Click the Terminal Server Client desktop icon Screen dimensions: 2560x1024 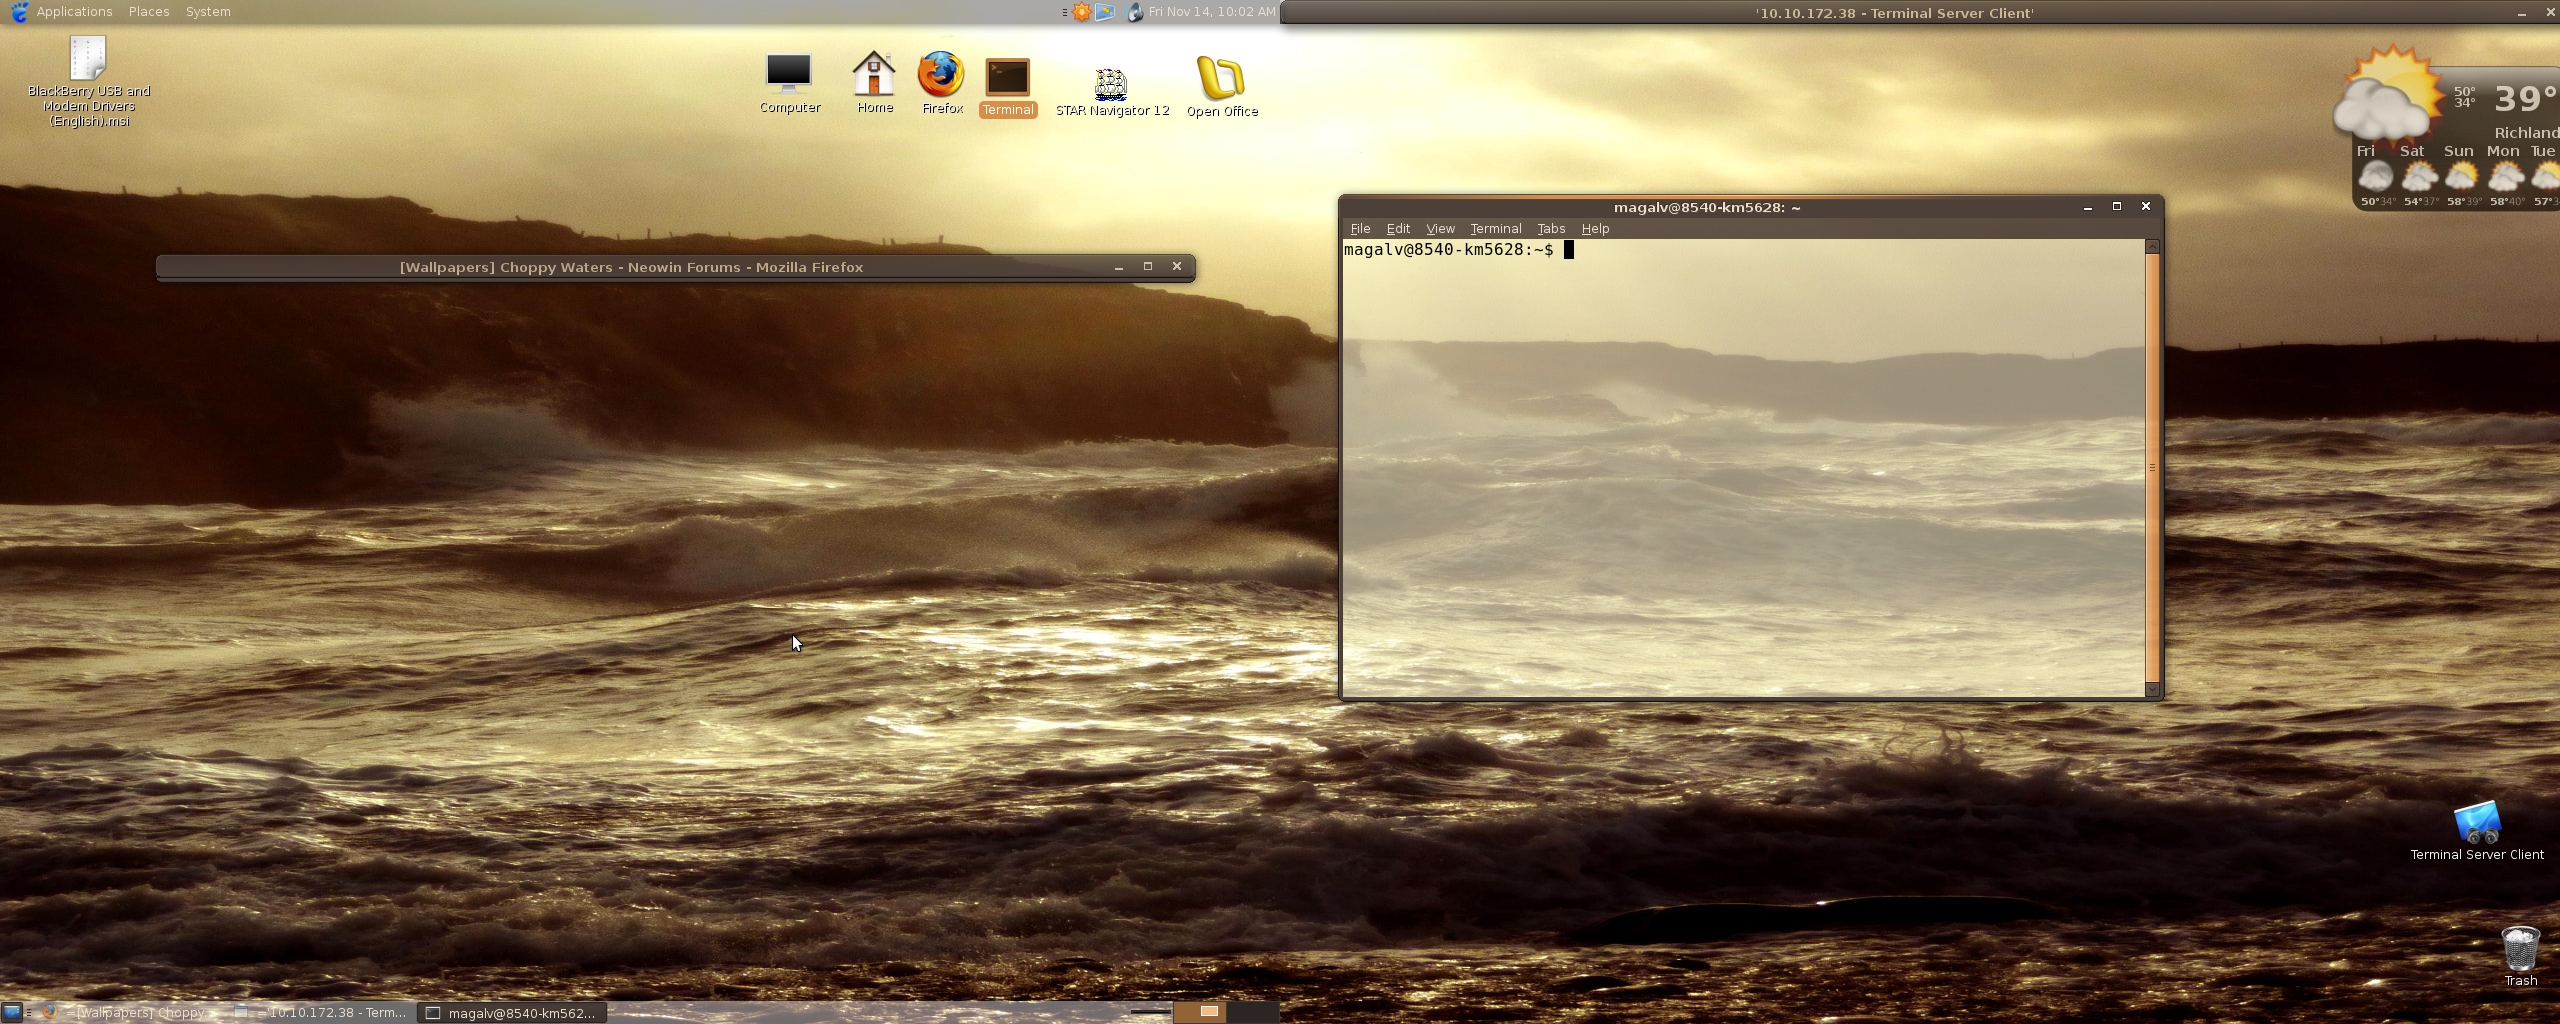click(x=2476, y=823)
